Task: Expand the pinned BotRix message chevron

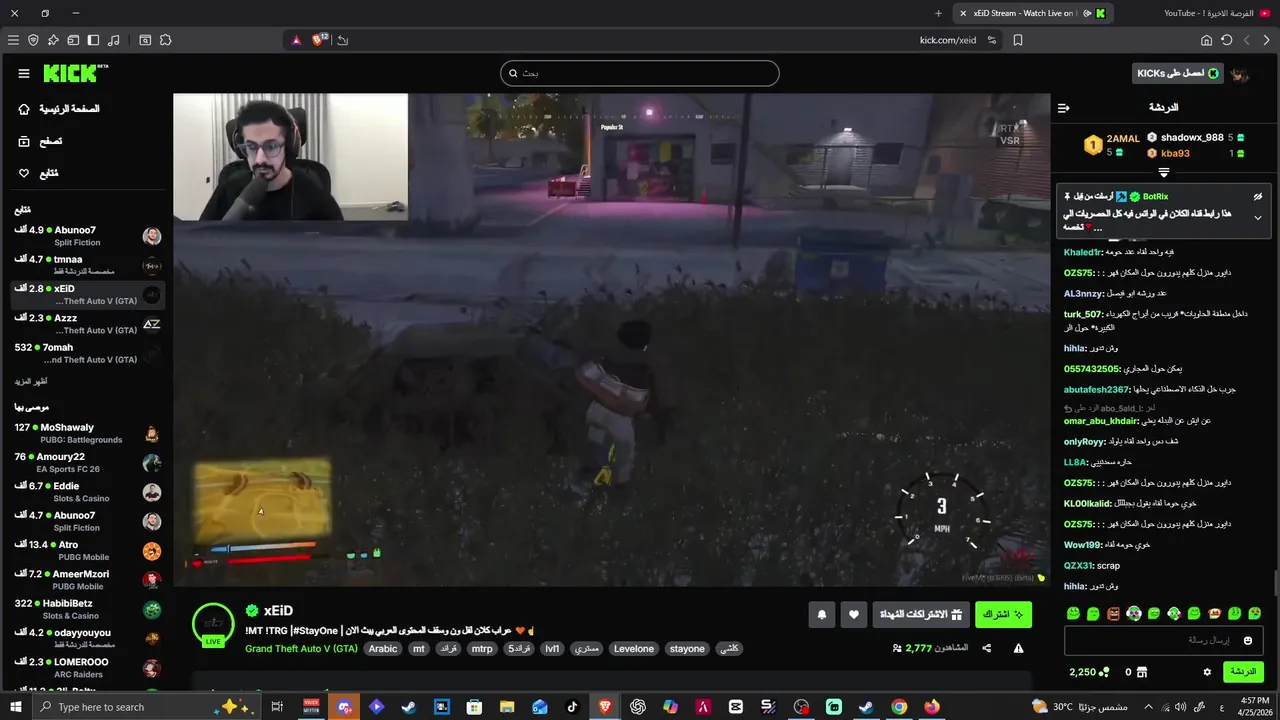Action: (x=1258, y=218)
